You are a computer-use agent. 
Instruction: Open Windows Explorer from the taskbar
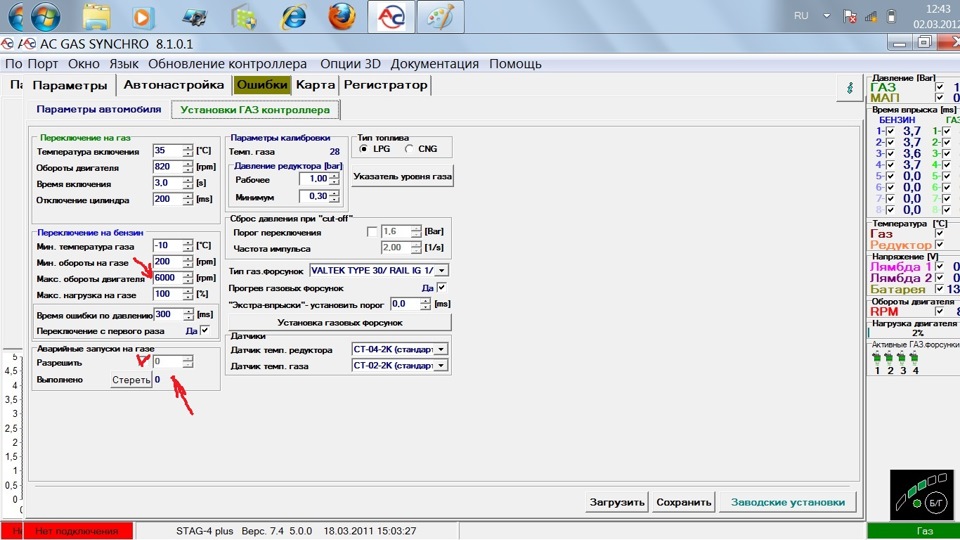coord(96,17)
